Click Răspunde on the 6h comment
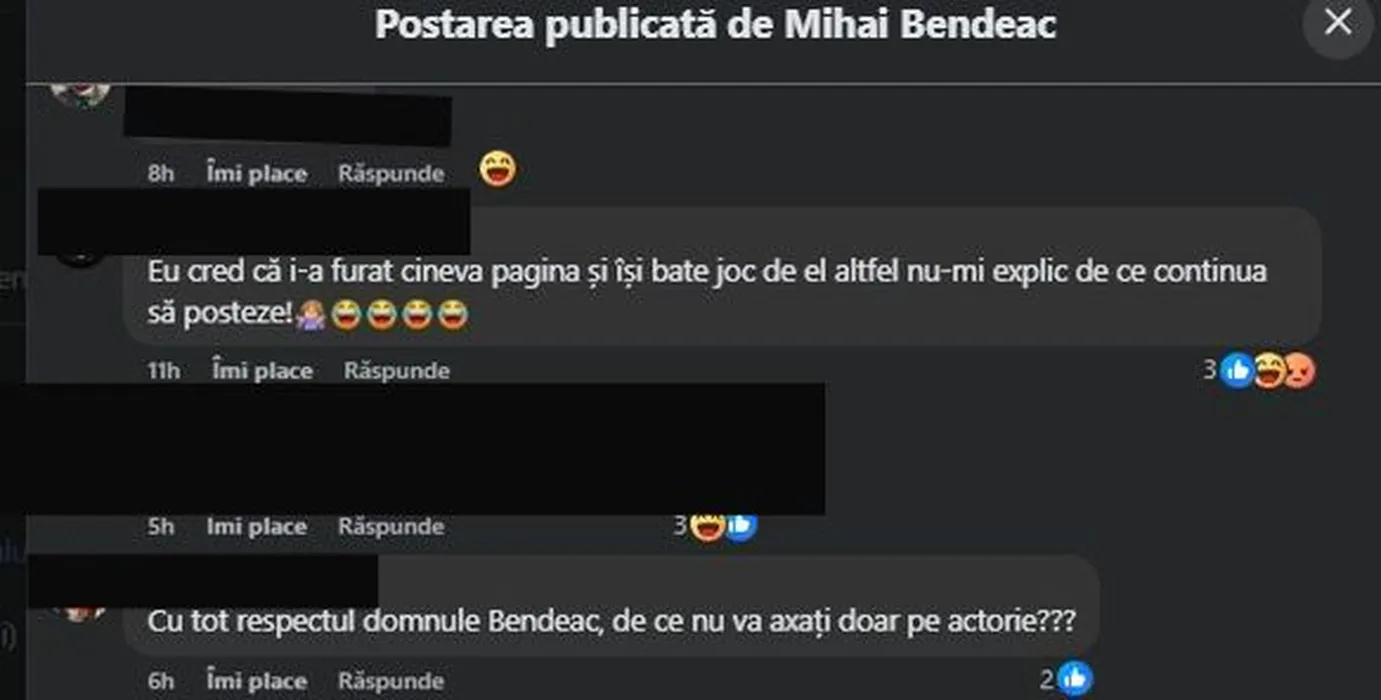The image size is (1381, 700). [391, 681]
